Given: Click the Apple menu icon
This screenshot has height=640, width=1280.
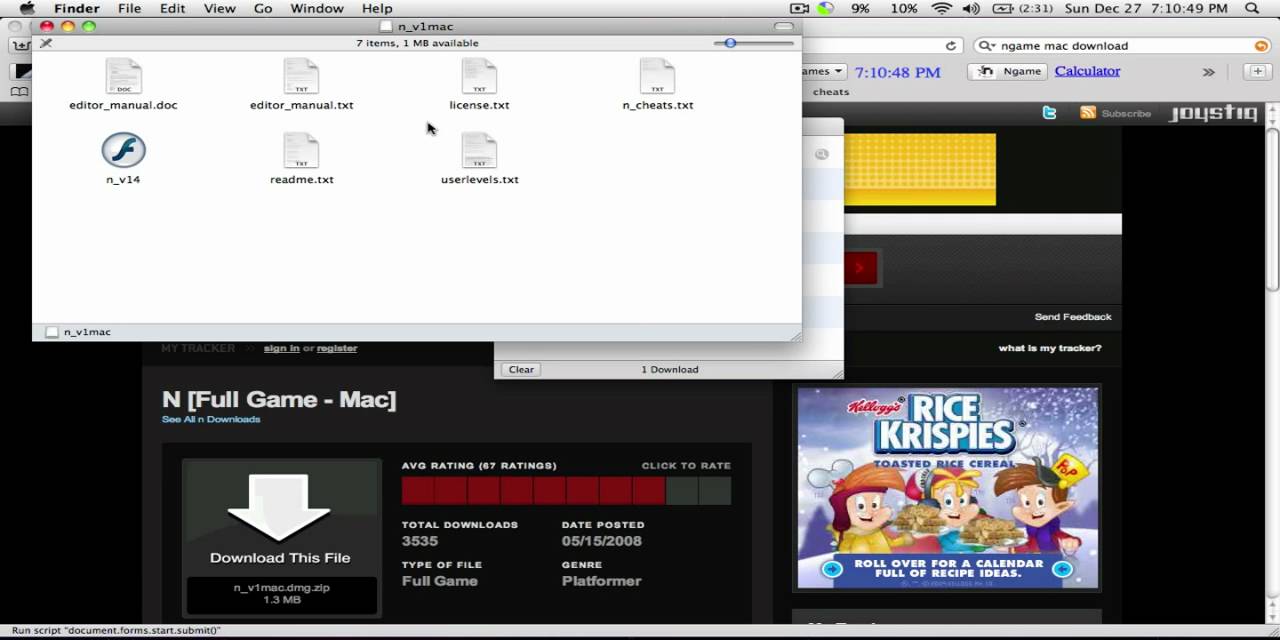Looking at the screenshot, I should tap(27, 8).
